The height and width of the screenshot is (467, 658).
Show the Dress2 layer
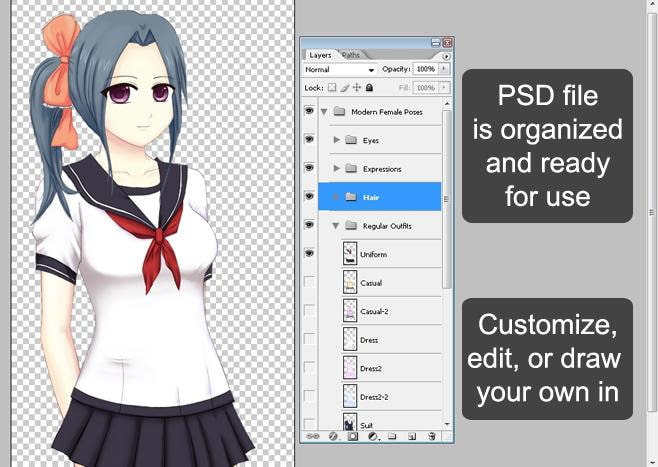309,368
